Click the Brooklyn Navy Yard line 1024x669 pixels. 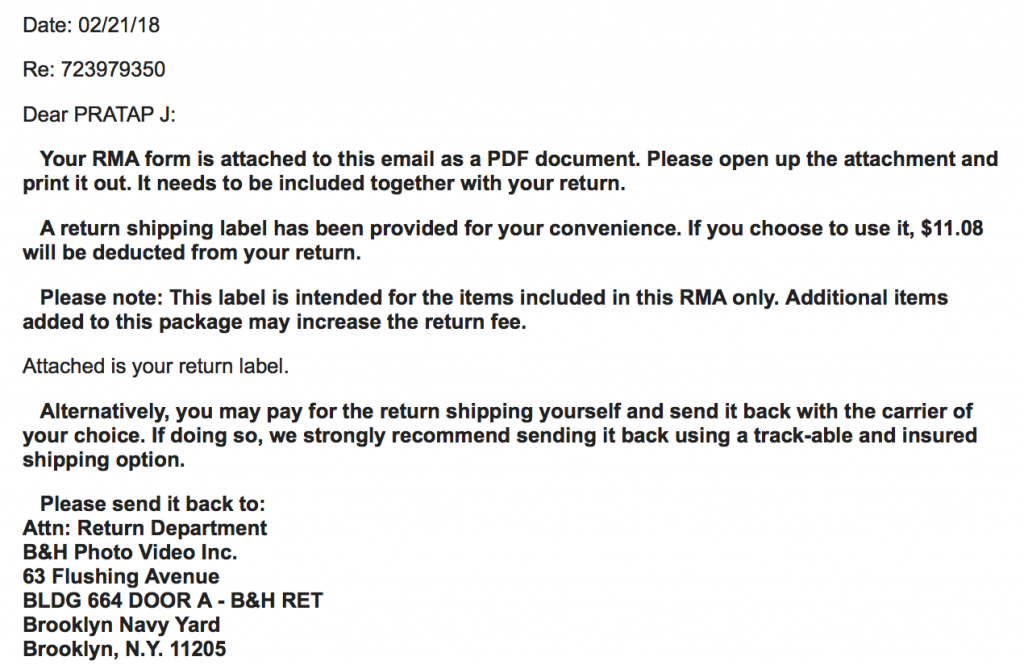click(x=121, y=625)
